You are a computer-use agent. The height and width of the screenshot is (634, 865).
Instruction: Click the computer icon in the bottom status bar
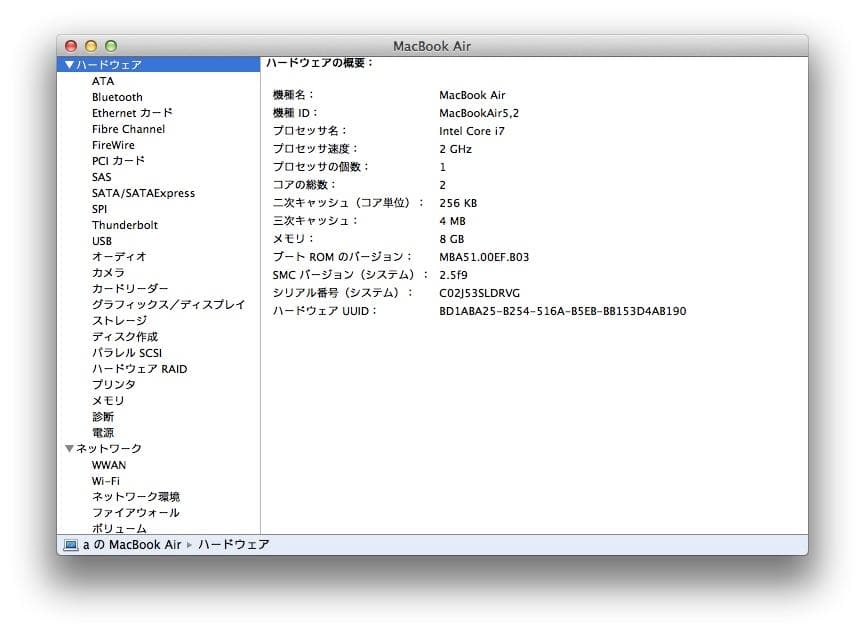(72, 545)
